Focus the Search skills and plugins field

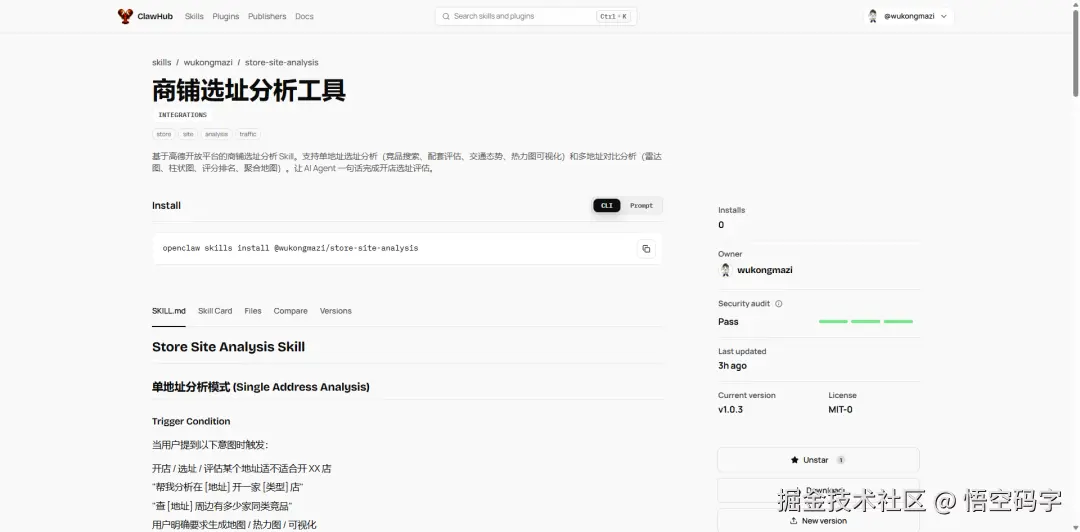[x=536, y=17]
